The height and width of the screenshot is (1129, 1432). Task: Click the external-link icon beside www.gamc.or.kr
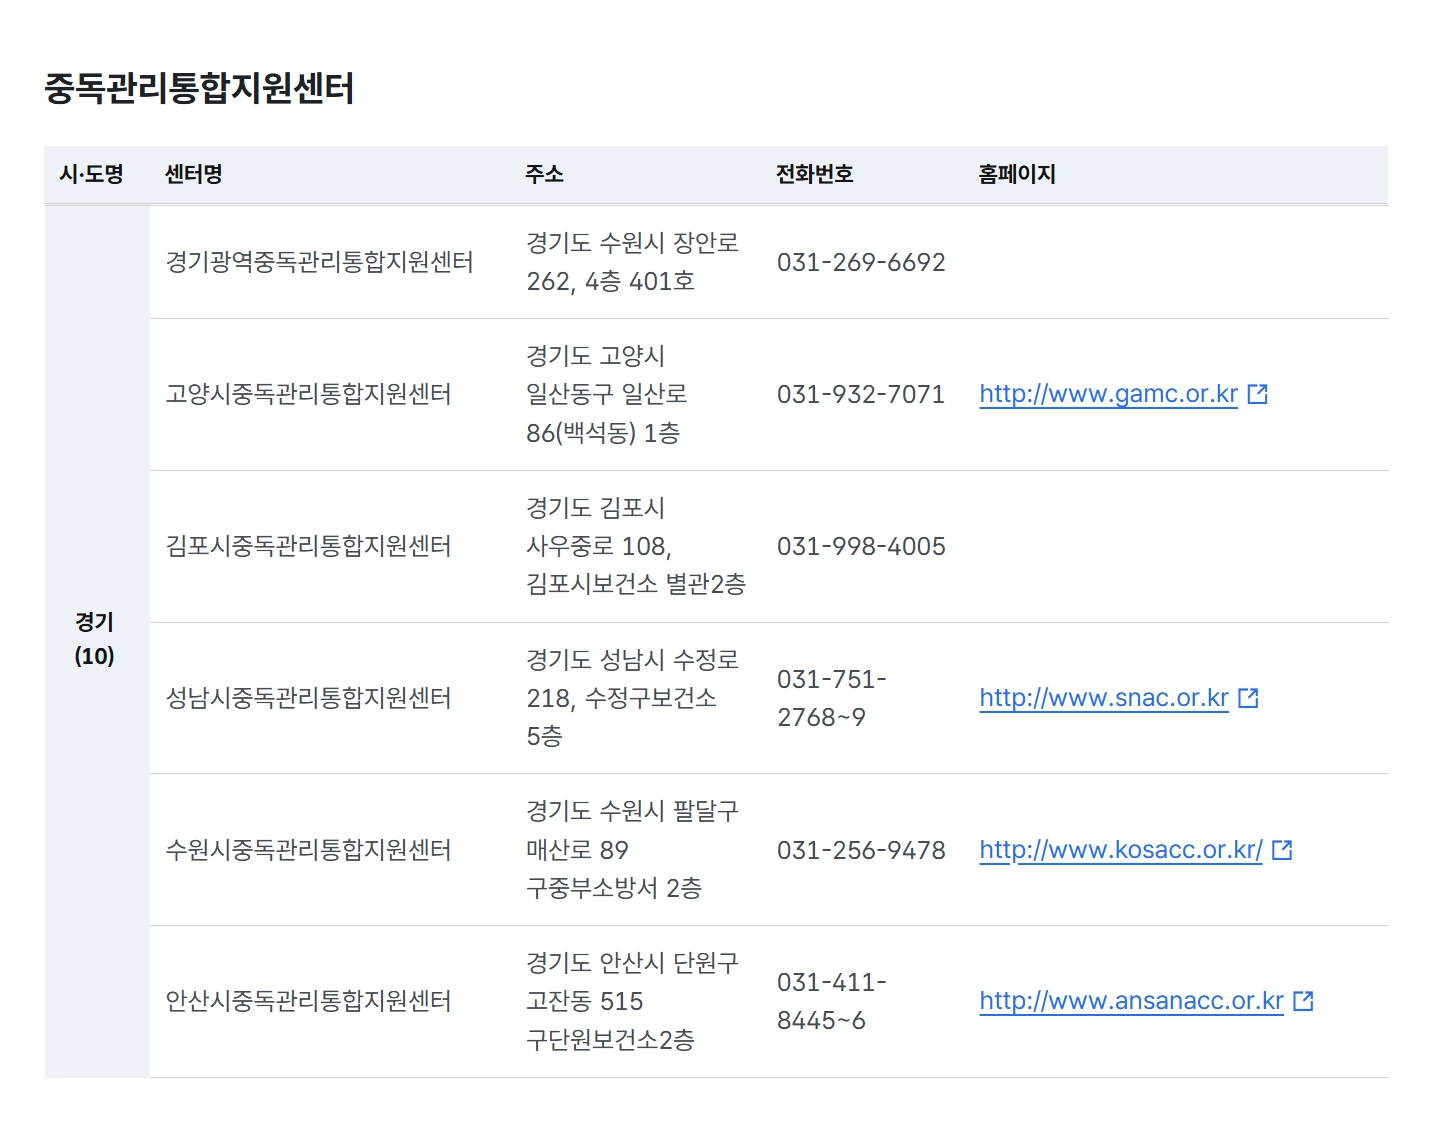point(1257,394)
